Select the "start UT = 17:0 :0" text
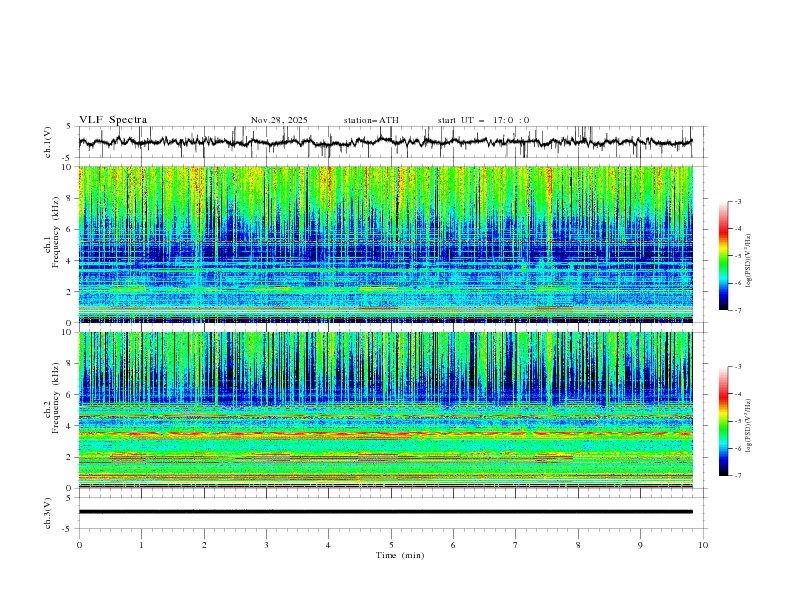Screen dimensions: 792x612 [483, 120]
